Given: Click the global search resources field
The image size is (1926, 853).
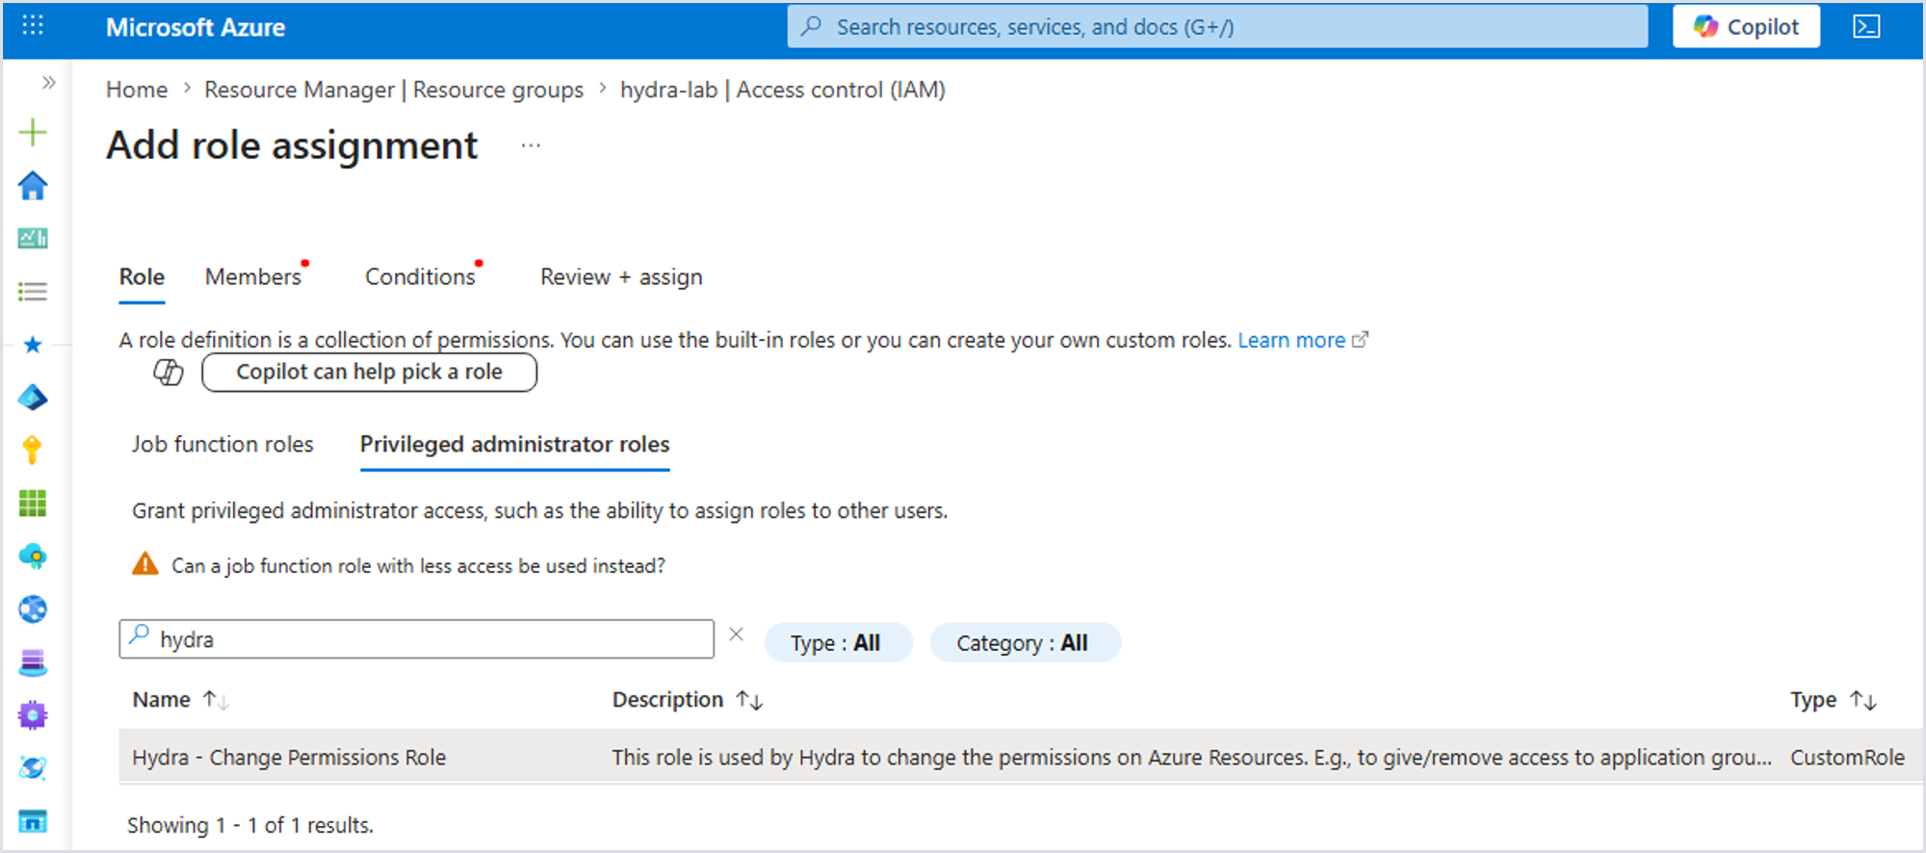Looking at the screenshot, I should 1217,27.
